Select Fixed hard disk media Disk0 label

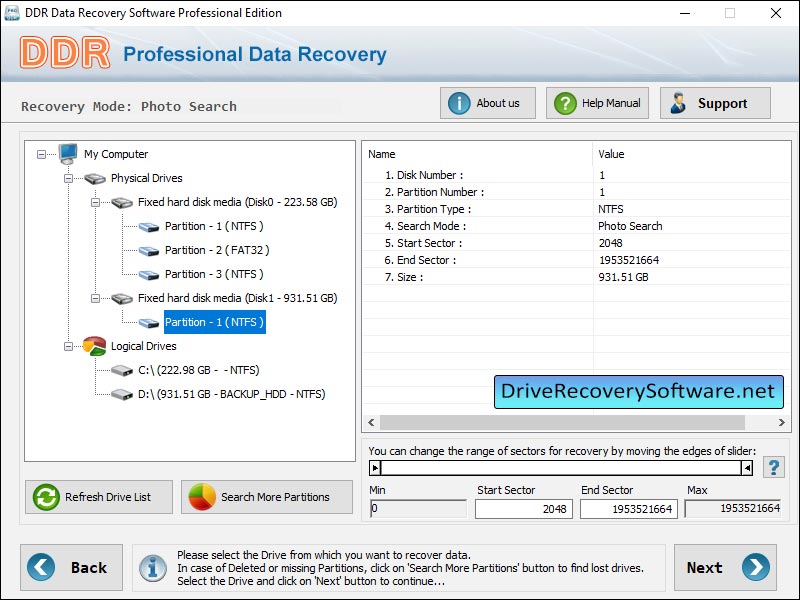(238, 202)
